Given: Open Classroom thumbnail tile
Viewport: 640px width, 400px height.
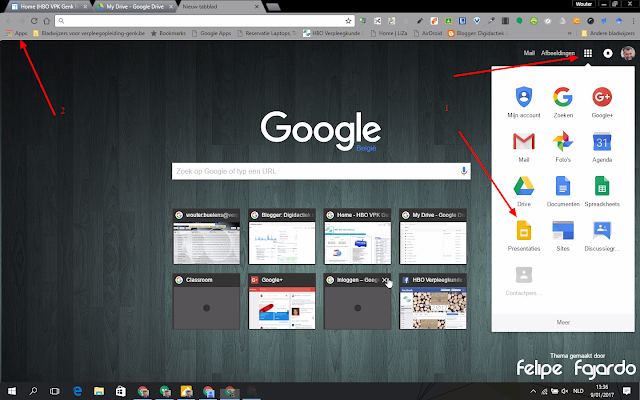Looking at the screenshot, I should tap(207, 301).
